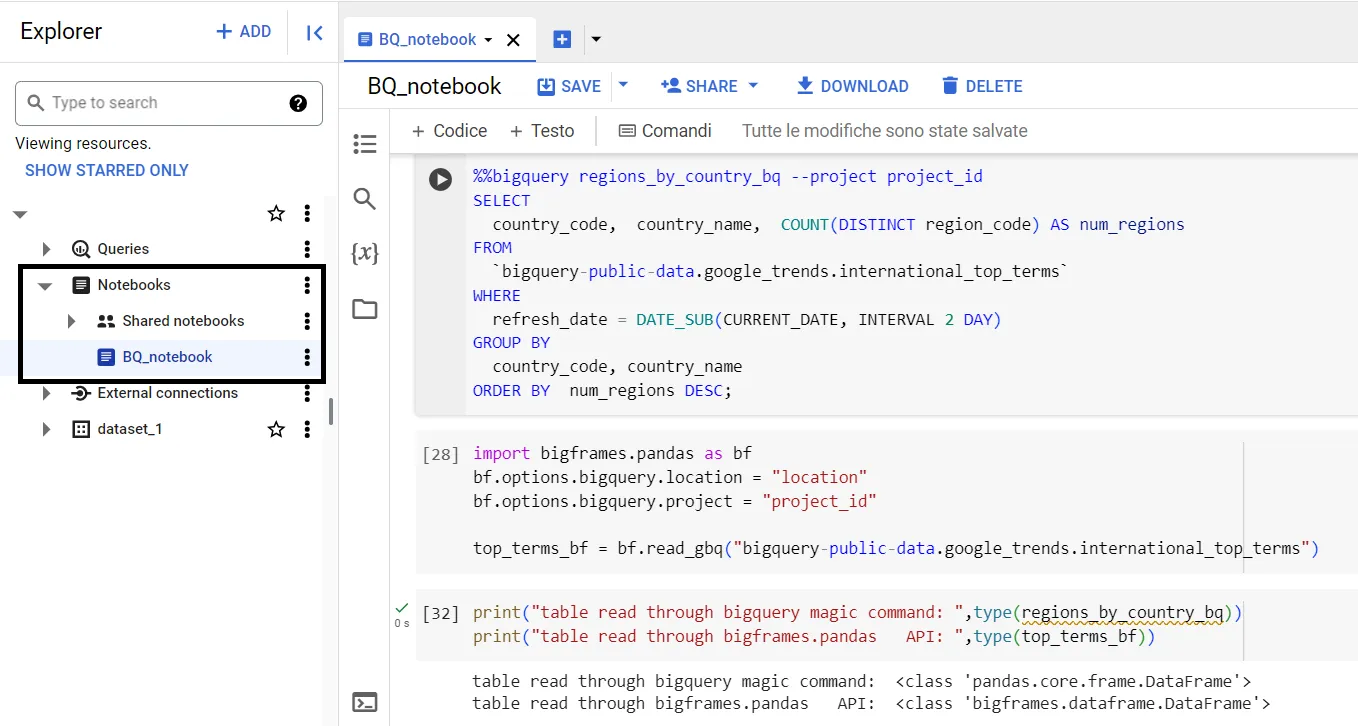Click the search help icon
The width and height of the screenshot is (1358, 726).
(x=298, y=103)
